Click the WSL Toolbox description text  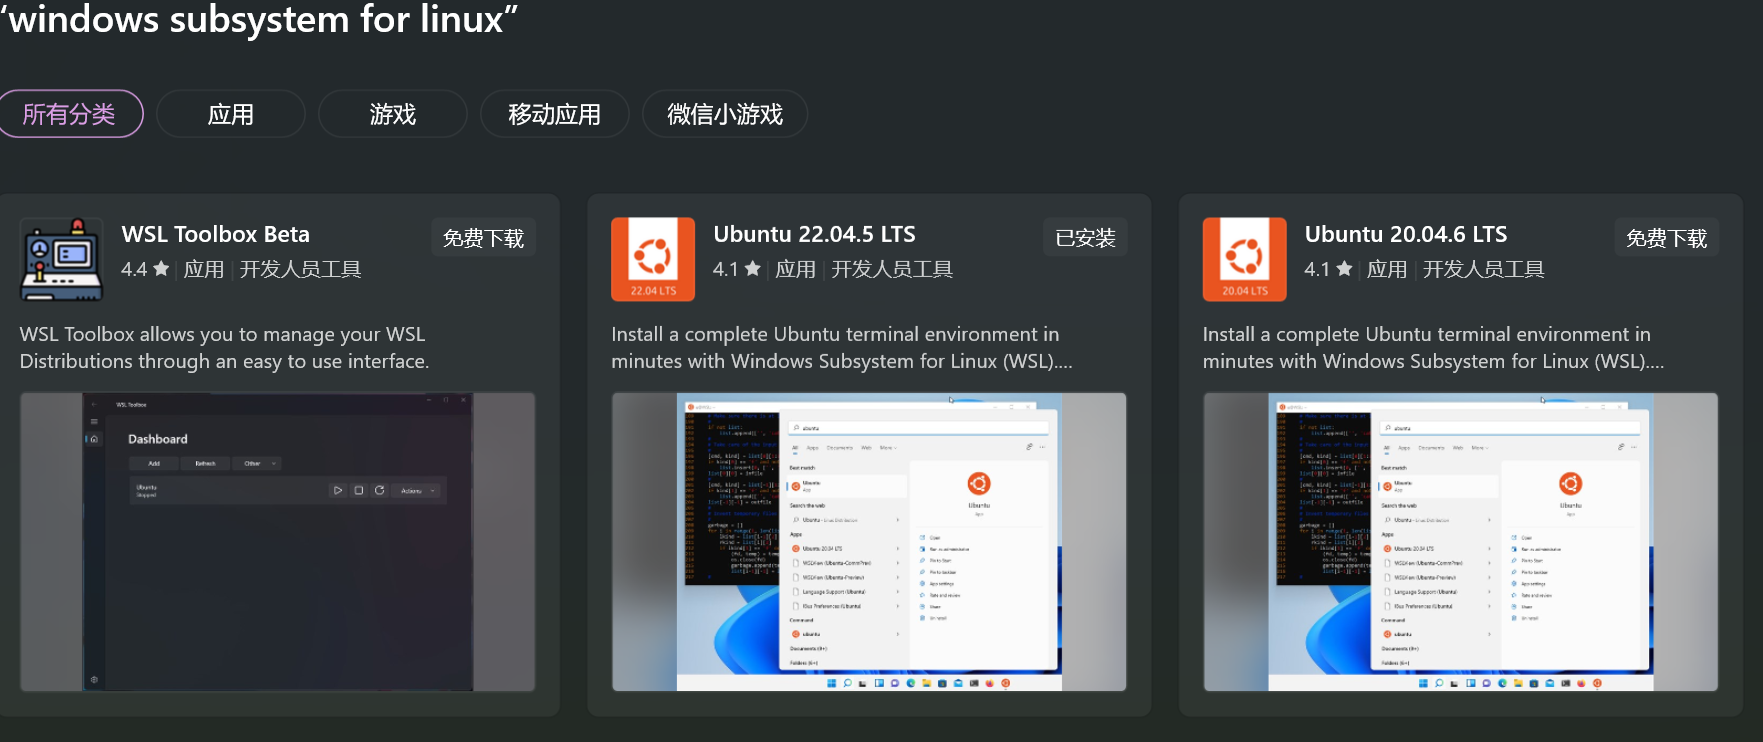(225, 348)
